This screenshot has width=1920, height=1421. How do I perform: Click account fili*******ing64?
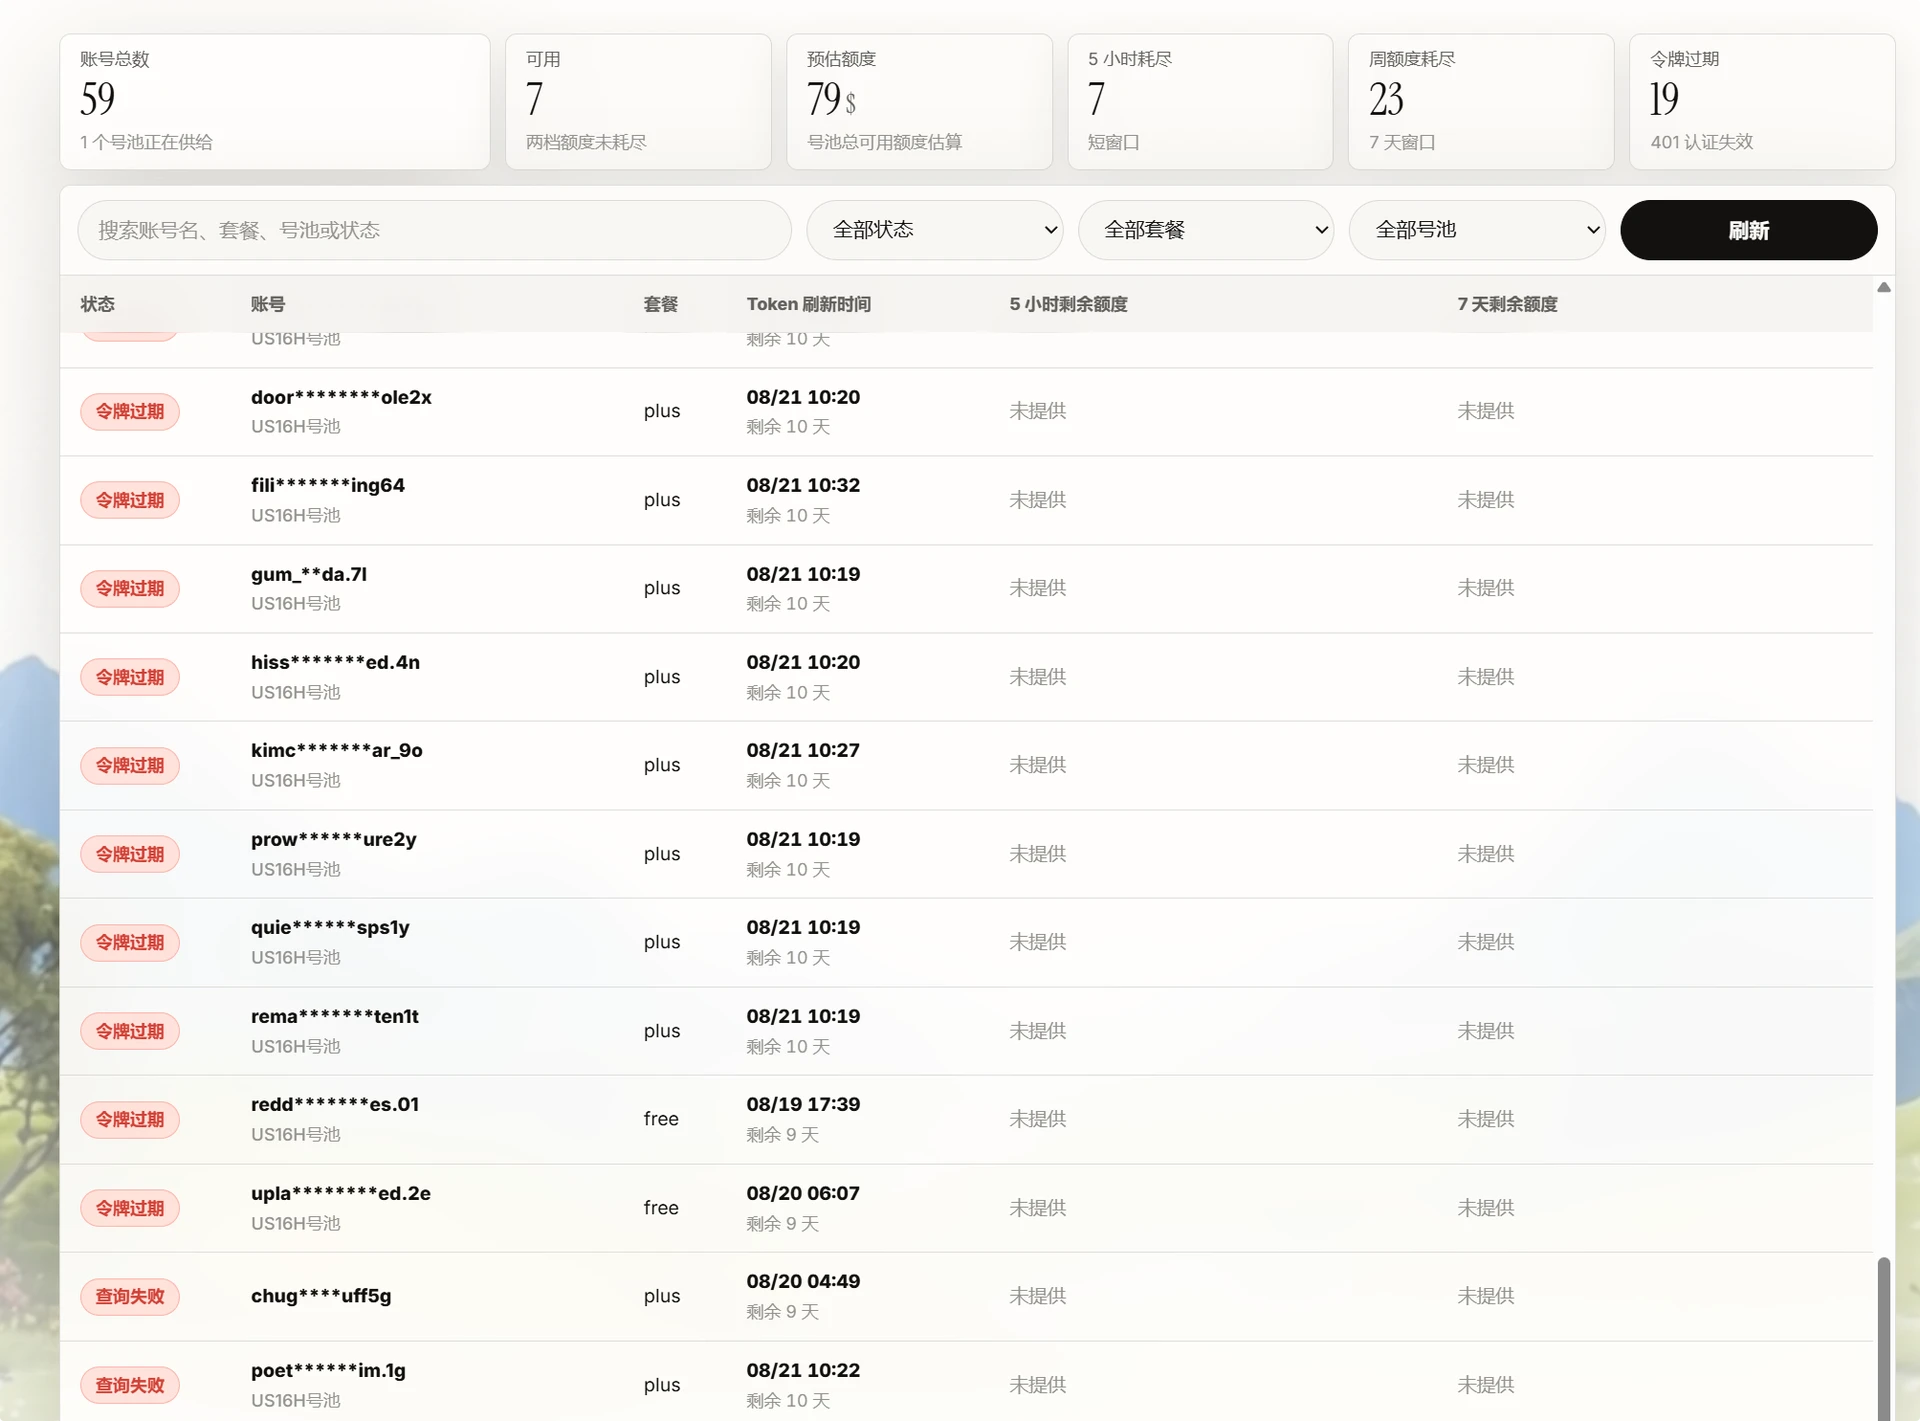click(328, 485)
